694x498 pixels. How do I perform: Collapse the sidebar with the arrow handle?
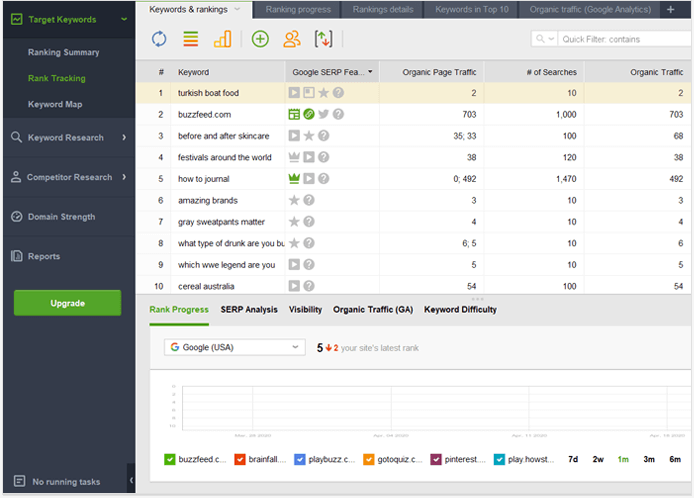(131, 480)
